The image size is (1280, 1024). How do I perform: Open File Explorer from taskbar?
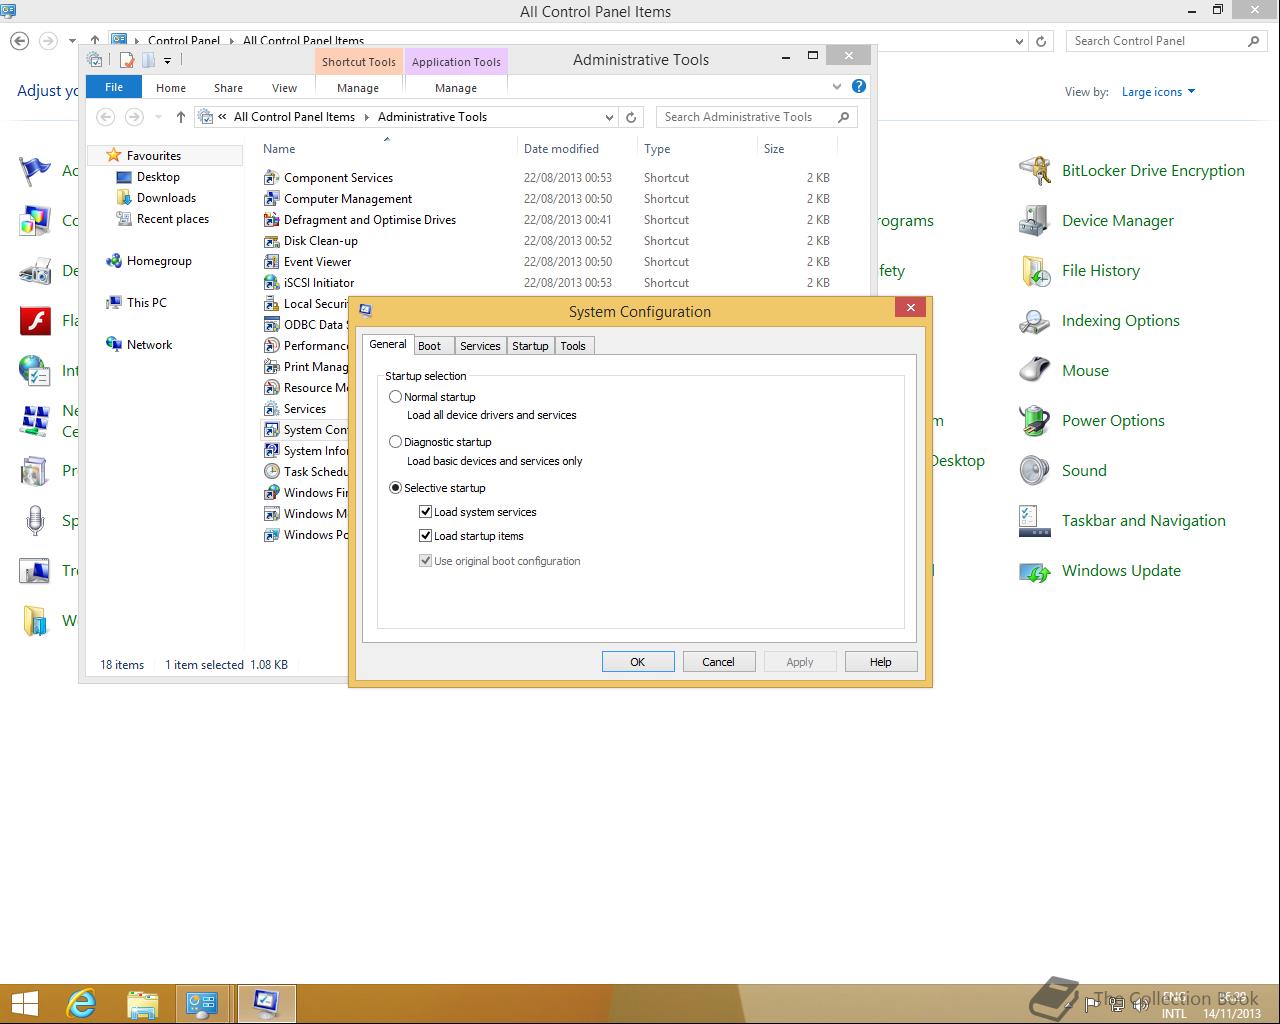click(142, 1003)
